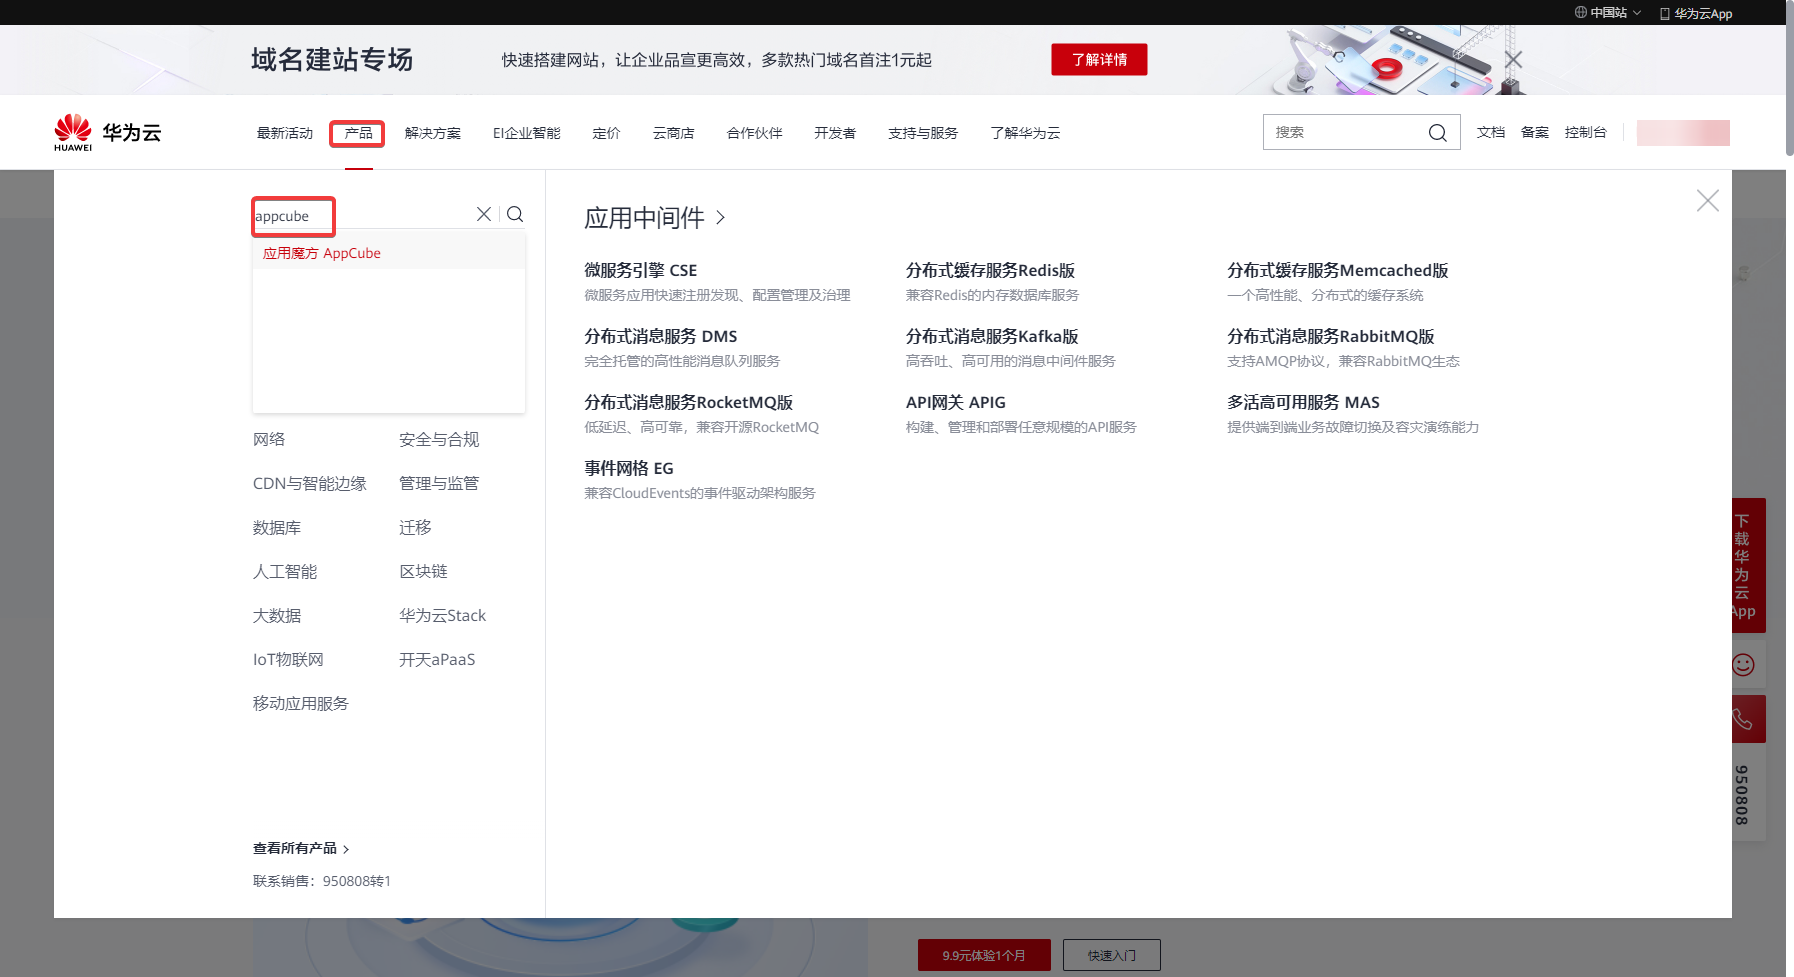Click the page vertical scrollbar
The width and height of the screenshot is (1794, 977).
click(x=1790, y=78)
